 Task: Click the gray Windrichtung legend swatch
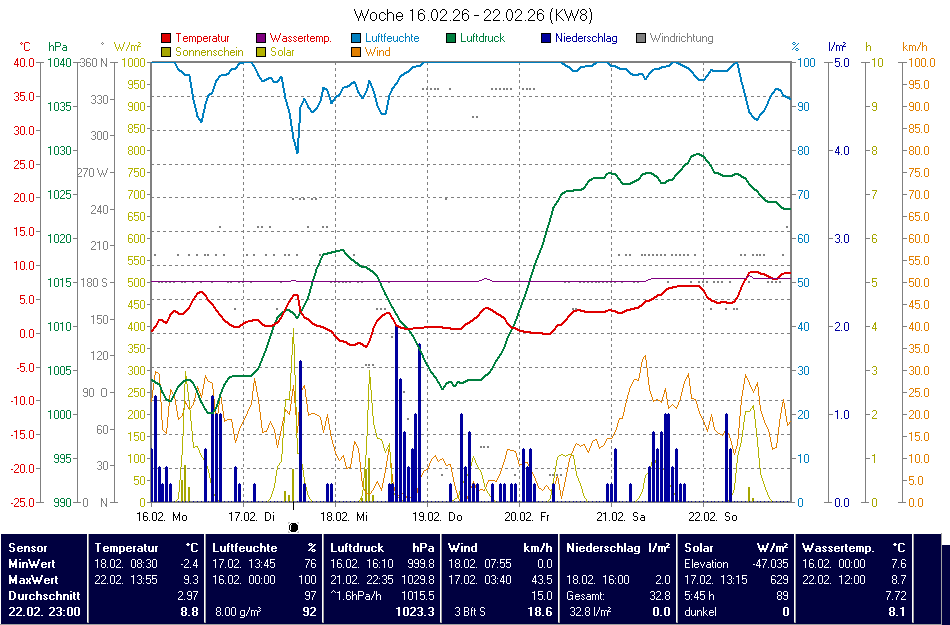641,38
